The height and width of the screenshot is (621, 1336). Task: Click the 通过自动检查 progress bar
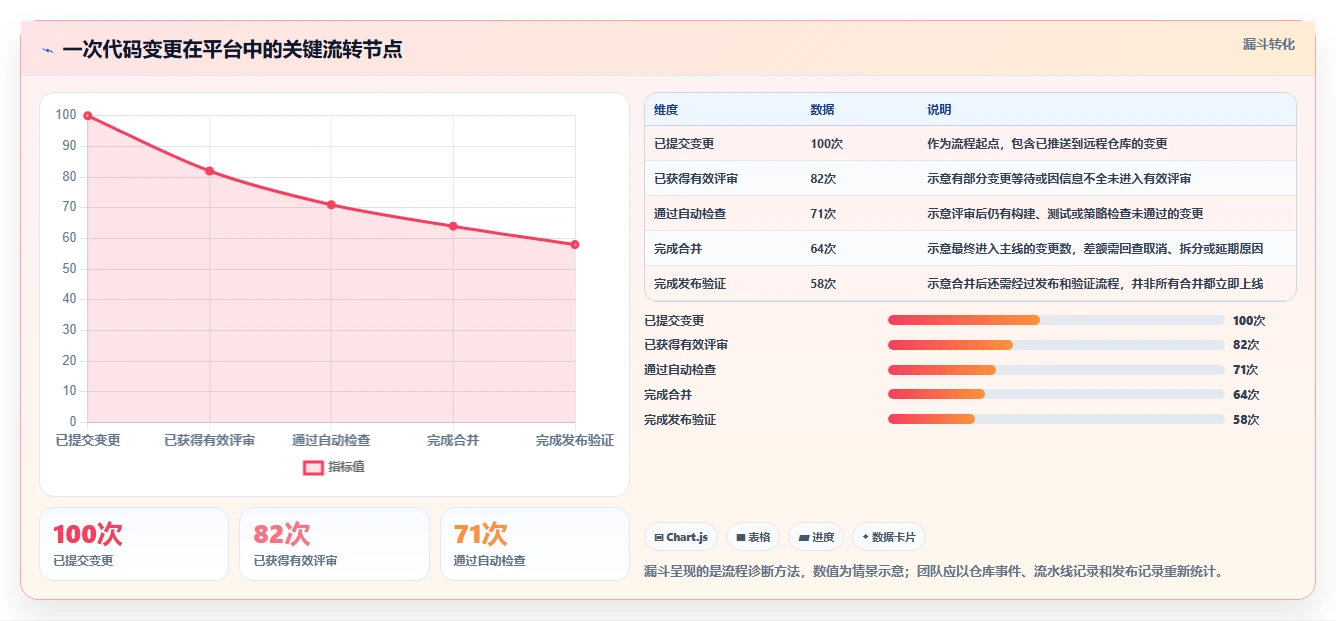1056,370
